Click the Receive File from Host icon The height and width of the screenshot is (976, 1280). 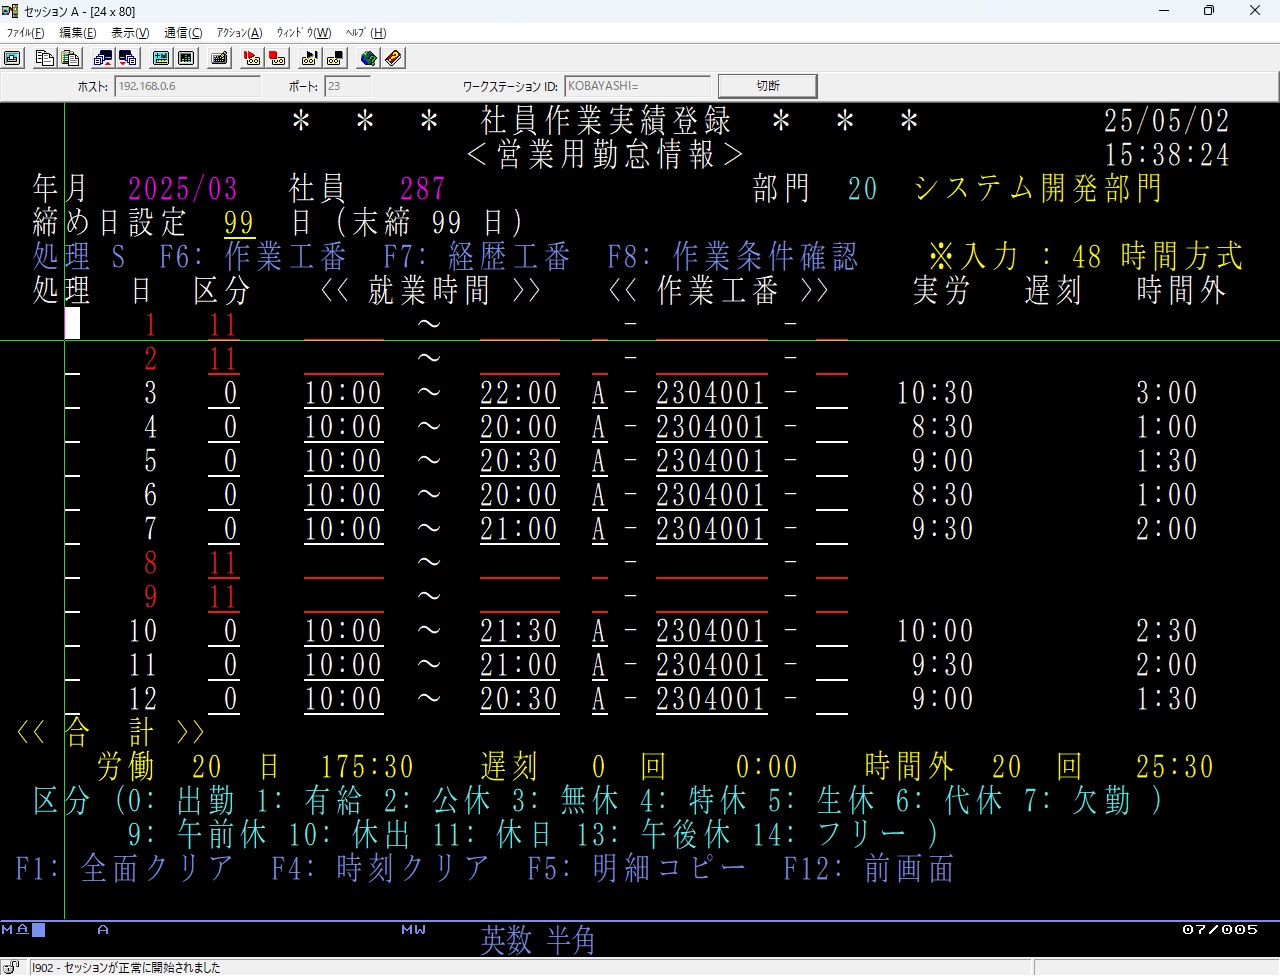click(127, 58)
